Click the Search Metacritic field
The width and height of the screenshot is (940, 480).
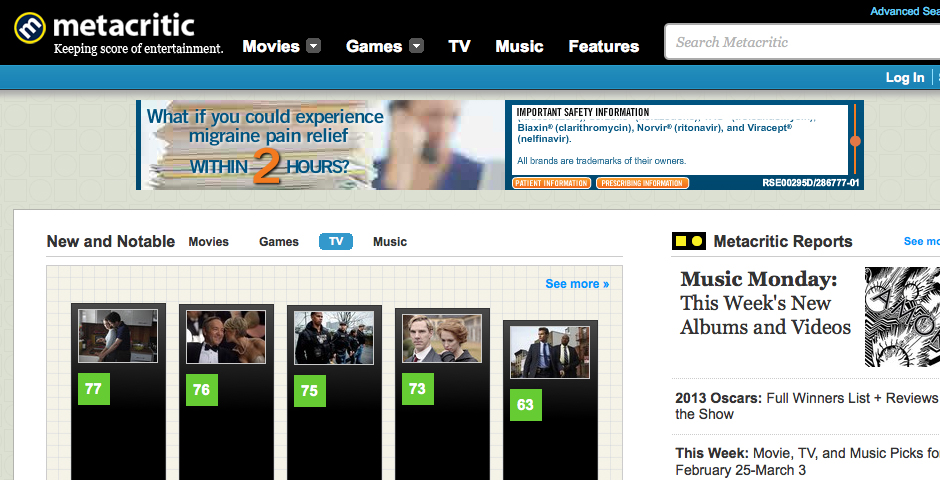pos(802,42)
